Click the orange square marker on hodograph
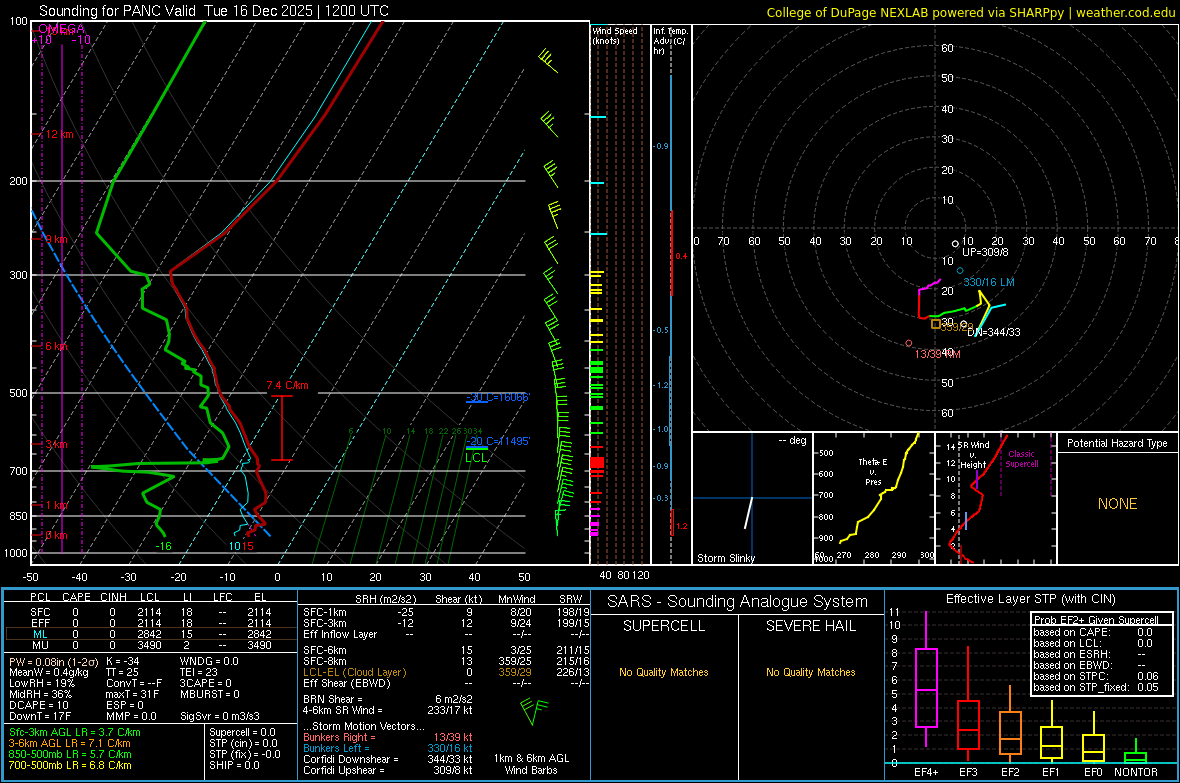Viewport: 1180px width, 783px height. coord(936,324)
